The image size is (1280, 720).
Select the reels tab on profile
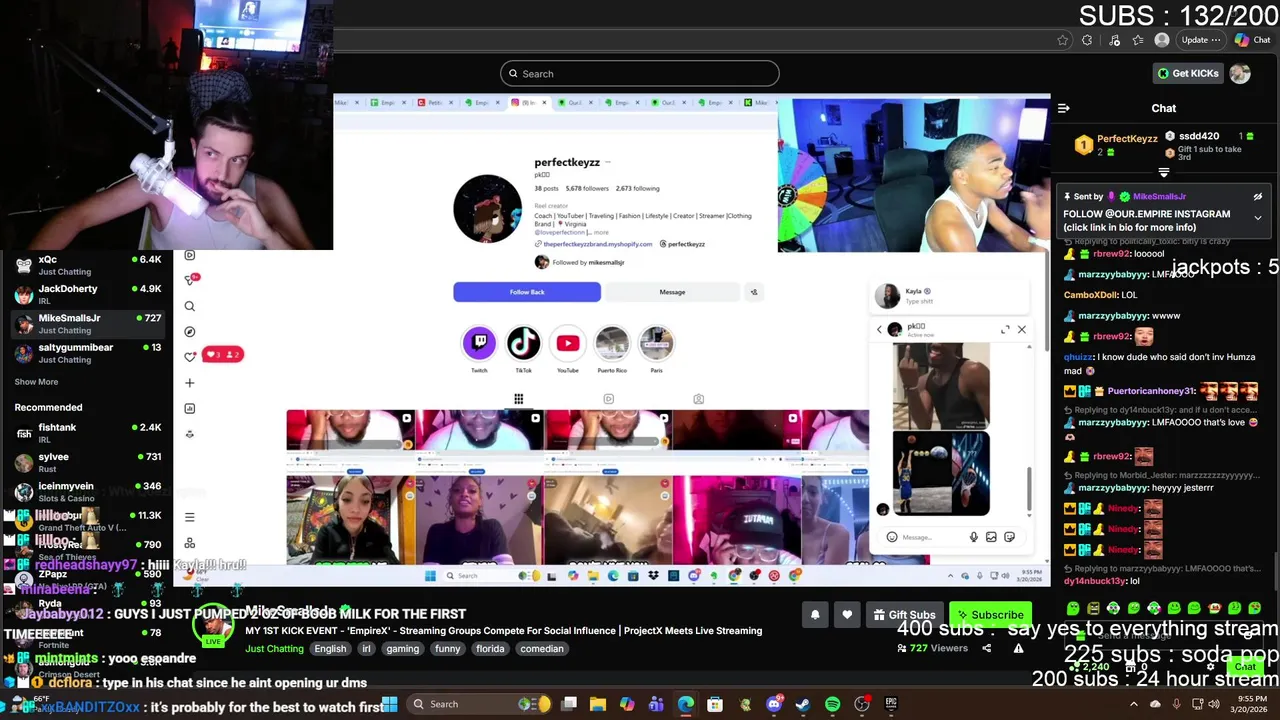[608, 399]
